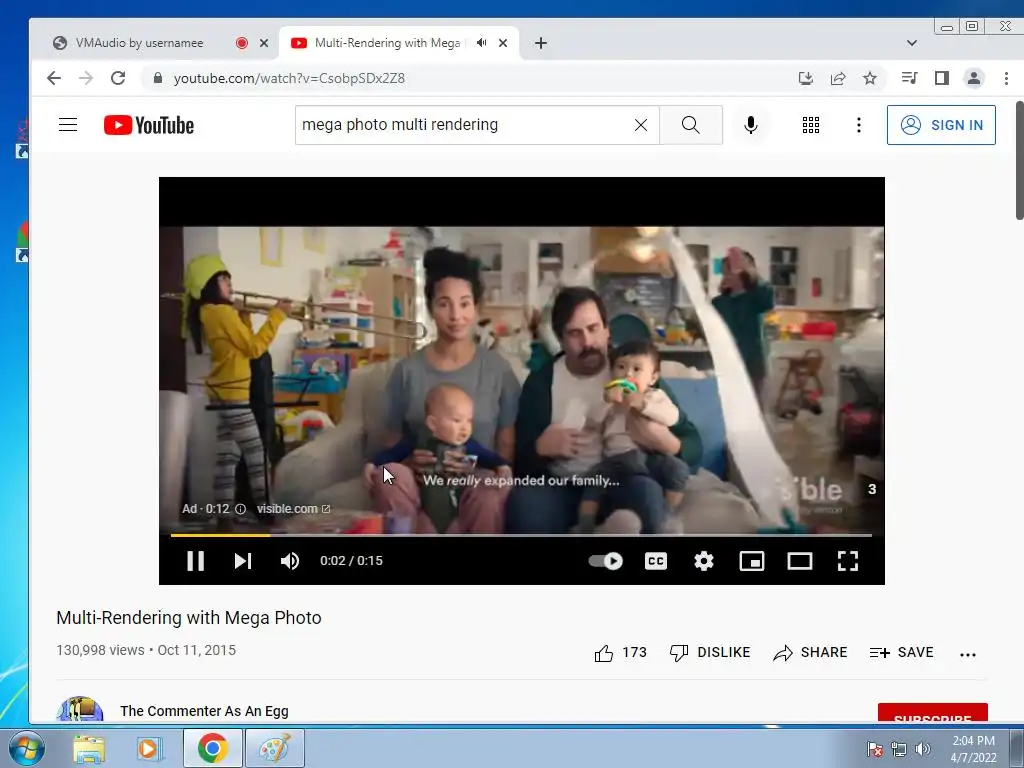Search with your voice microphone
Image resolution: width=1024 pixels, height=768 pixels.
click(x=751, y=125)
